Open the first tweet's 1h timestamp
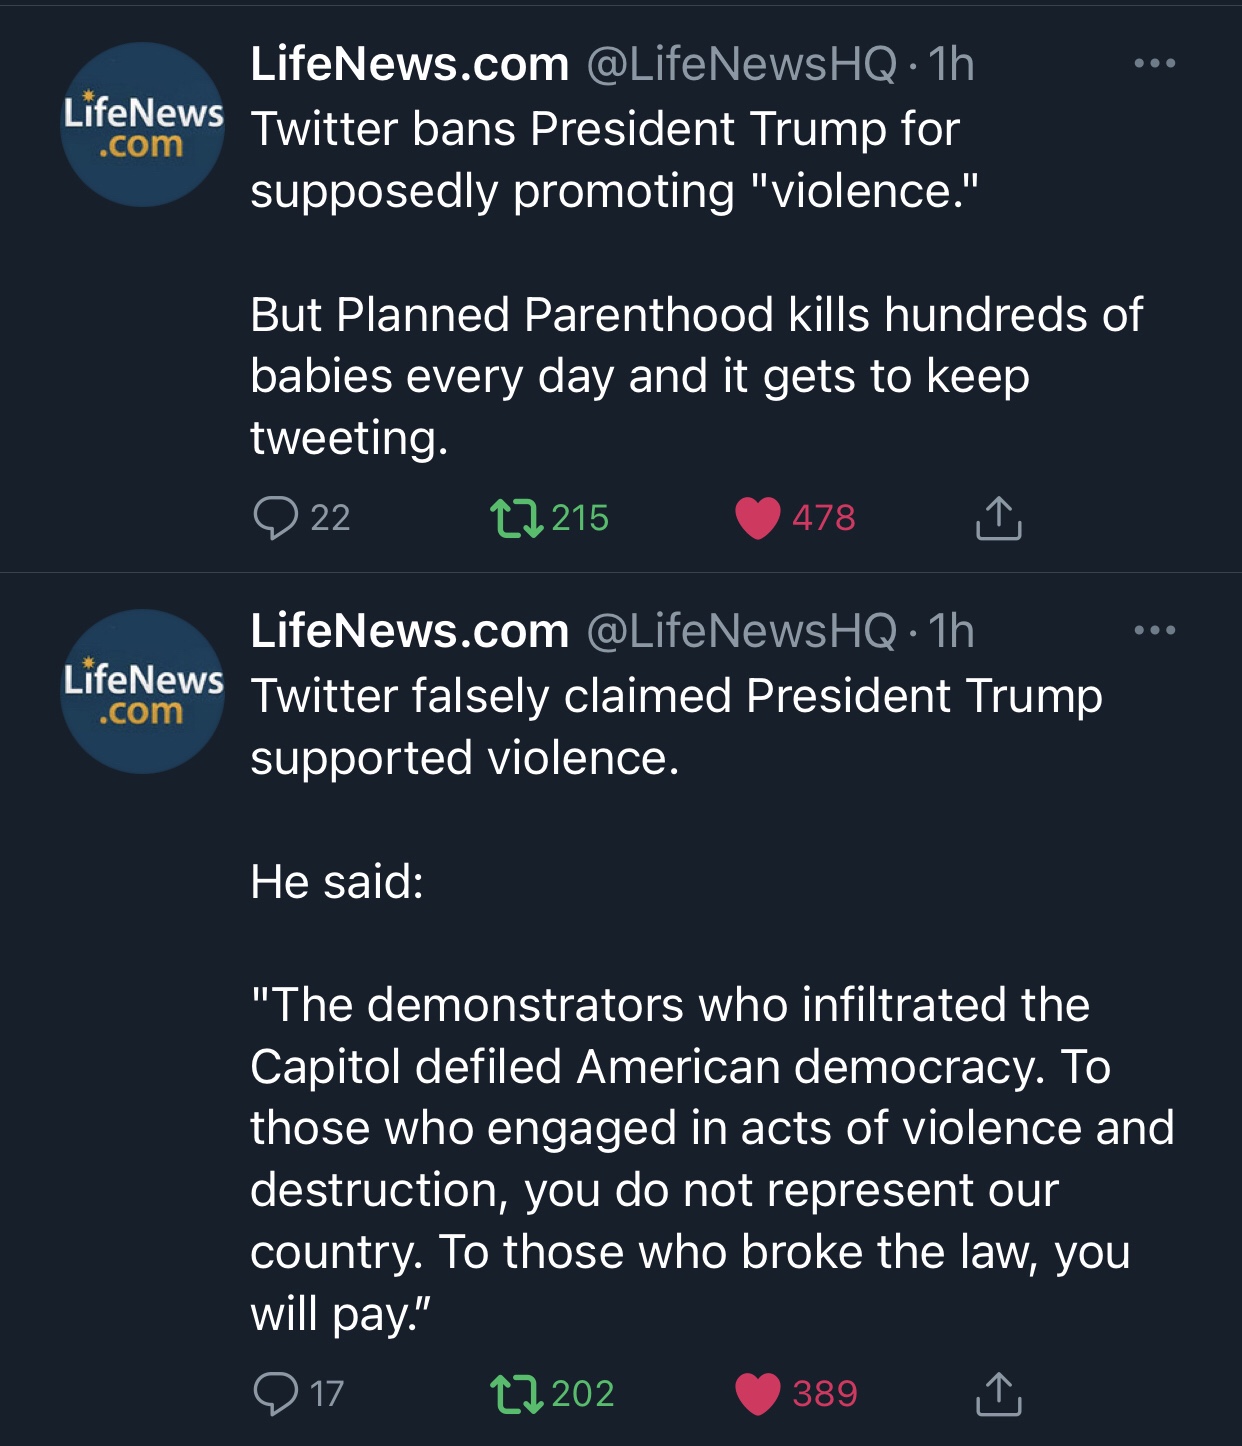This screenshot has width=1242, height=1446. point(951,64)
